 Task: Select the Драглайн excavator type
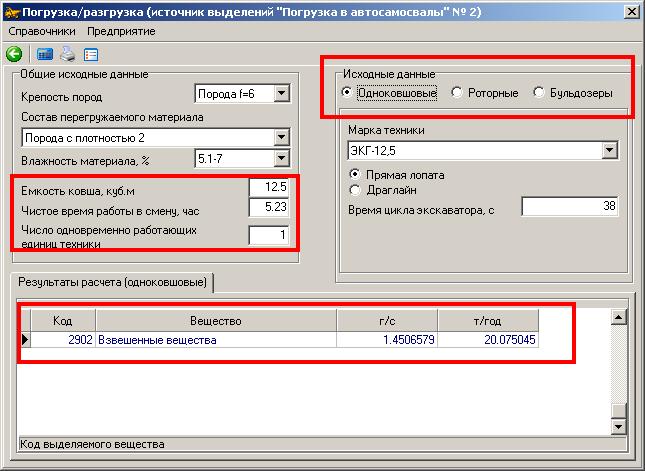[355, 190]
